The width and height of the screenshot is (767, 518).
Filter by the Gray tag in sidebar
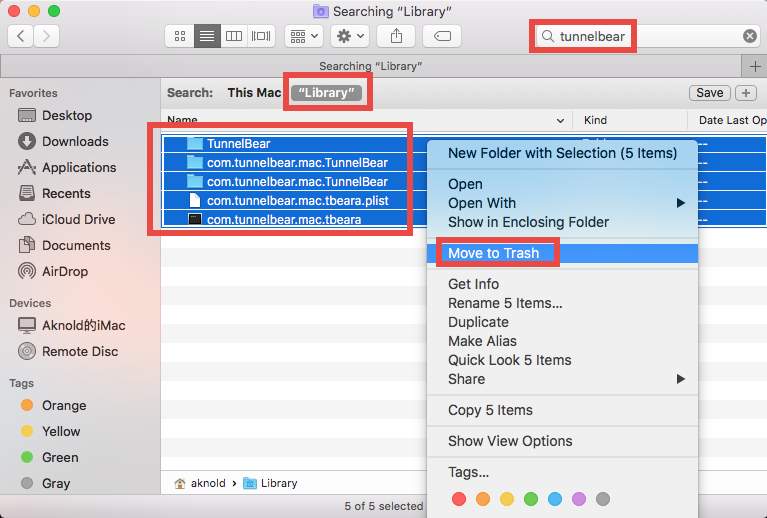coord(45,483)
